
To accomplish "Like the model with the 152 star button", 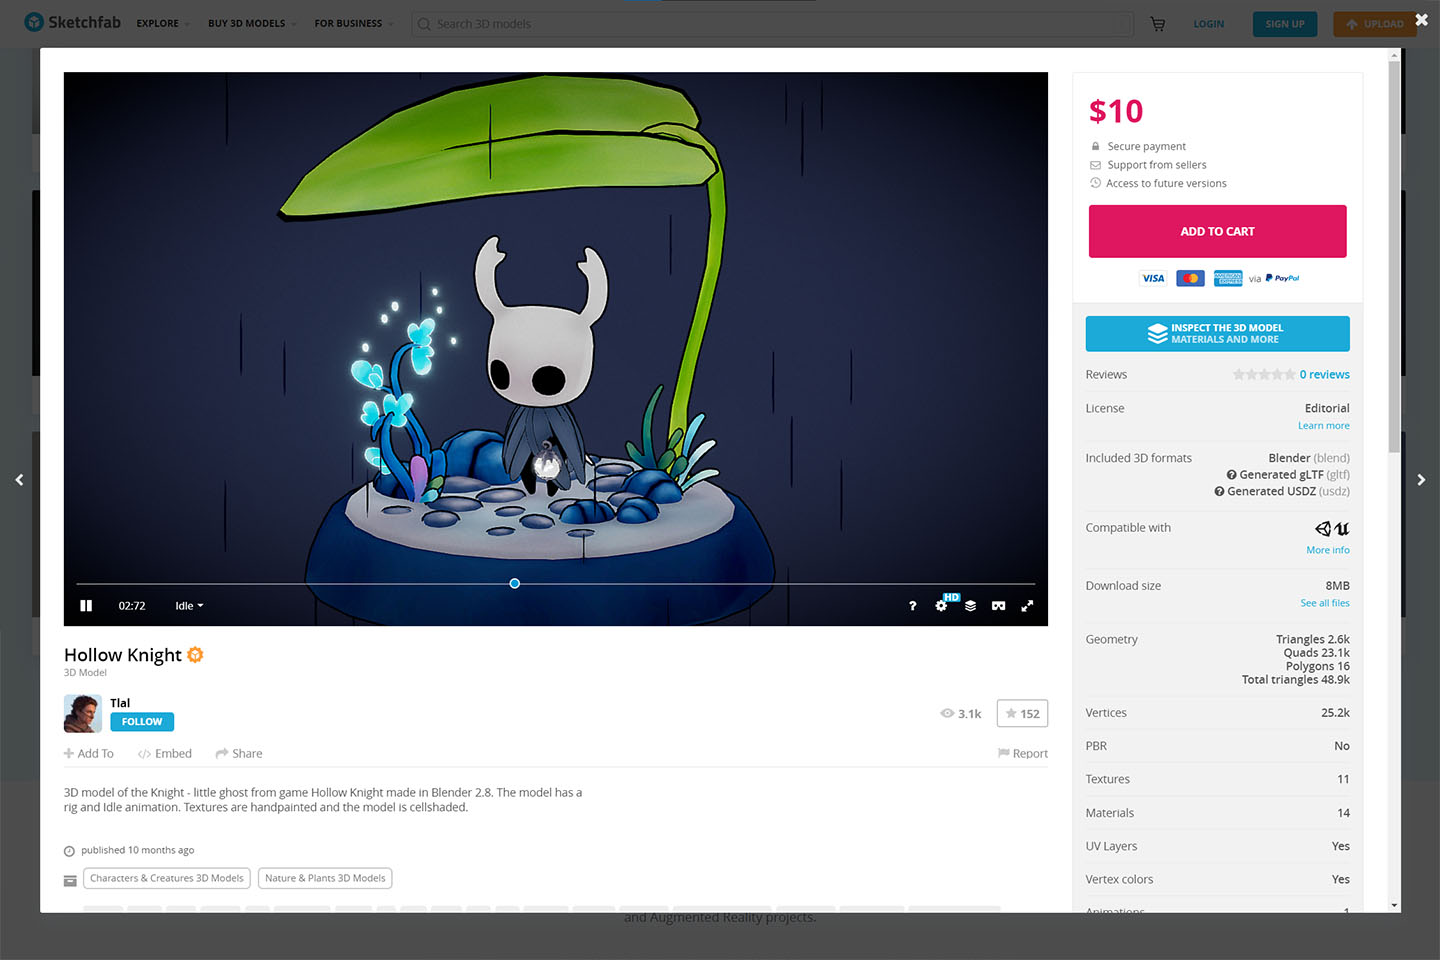I will coord(1022,713).
